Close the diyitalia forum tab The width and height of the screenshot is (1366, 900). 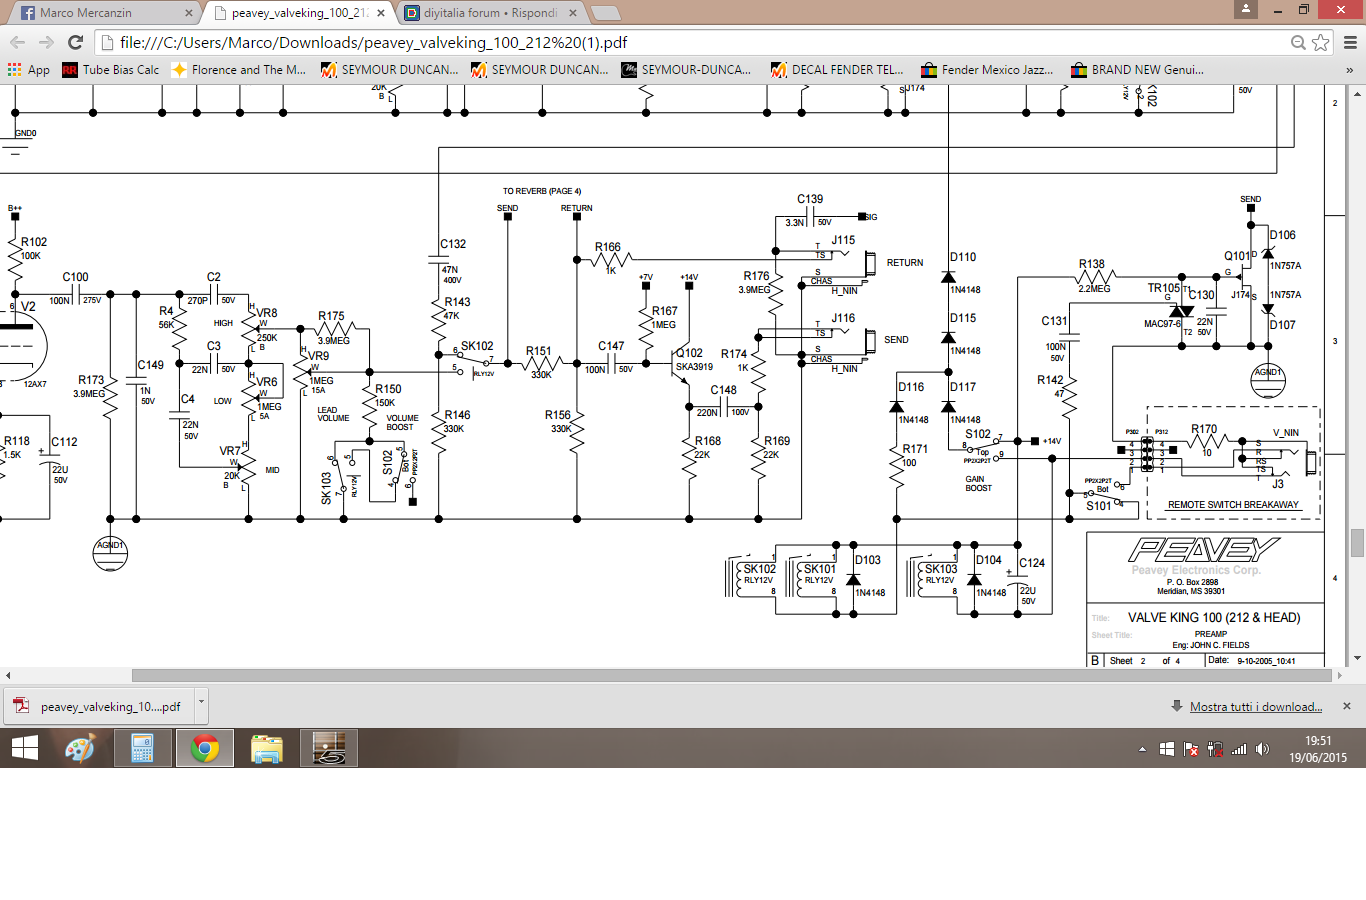point(573,13)
